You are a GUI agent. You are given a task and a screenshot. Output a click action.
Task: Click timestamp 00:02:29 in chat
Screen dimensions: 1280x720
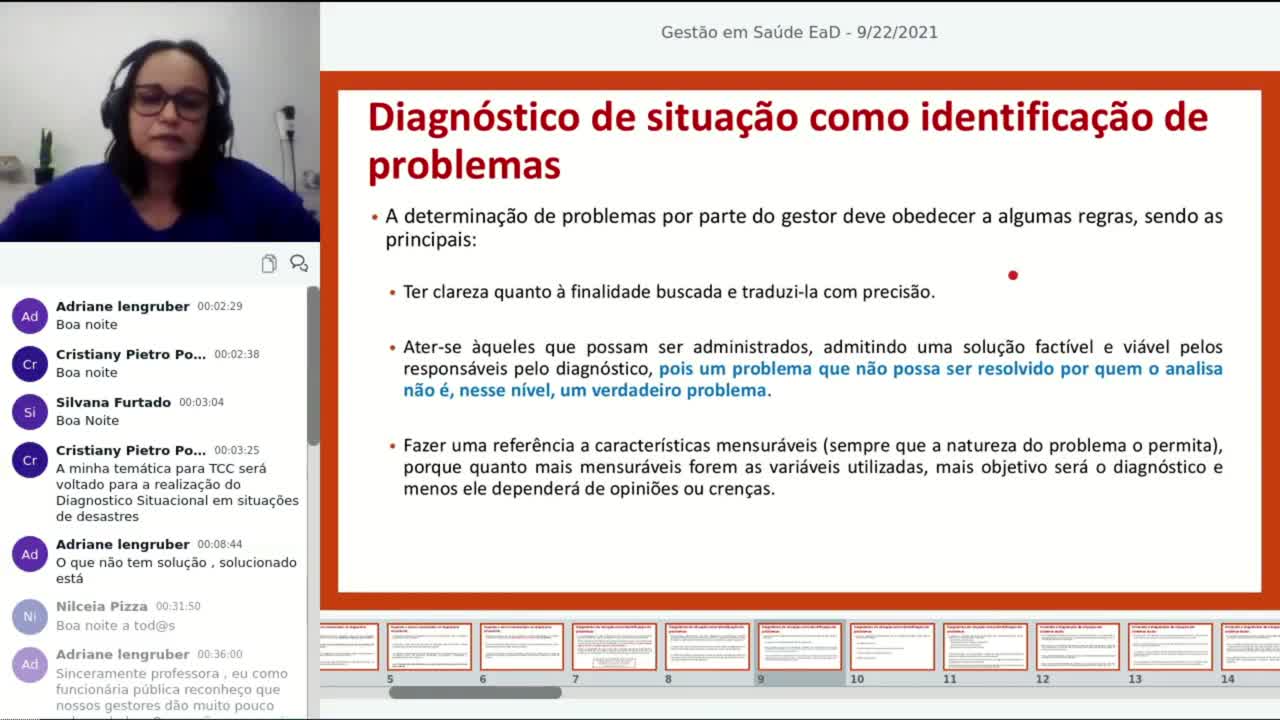point(220,306)
